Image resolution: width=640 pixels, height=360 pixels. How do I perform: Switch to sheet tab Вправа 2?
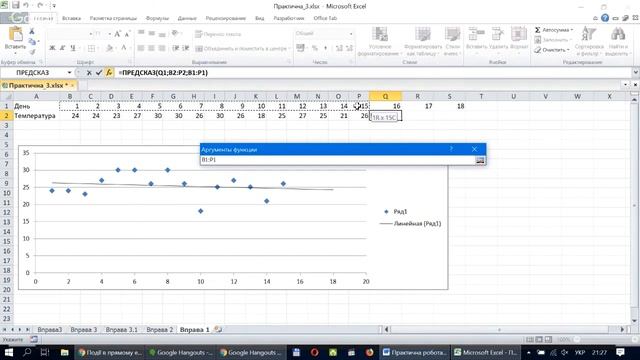pyautogui.click(x=160, y=329)
